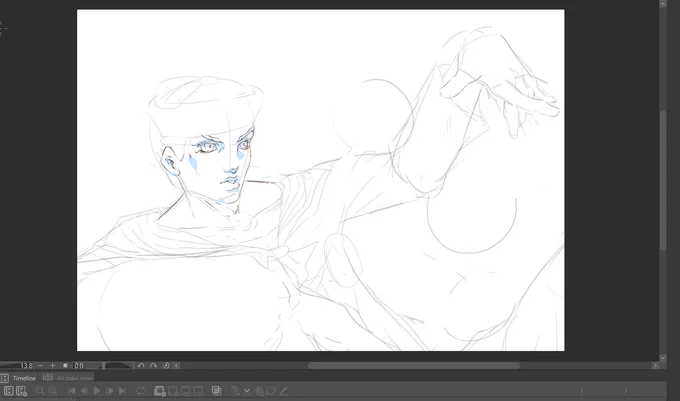Click the down arrow of the vertical scrollbar
This screenshot has height=401, width=680.
[663, 358]
